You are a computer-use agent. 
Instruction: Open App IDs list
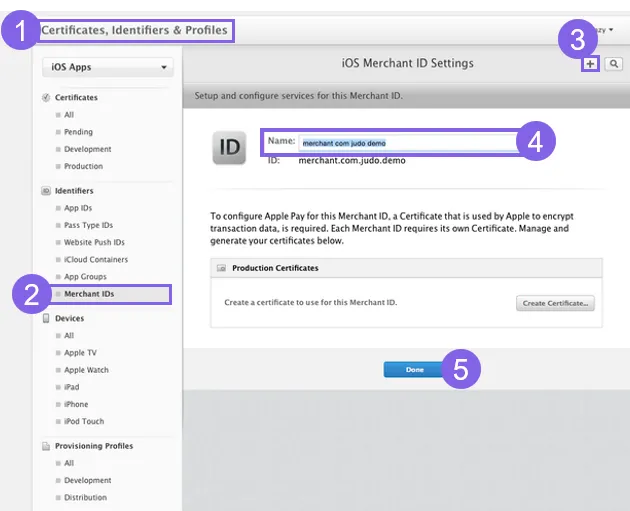[x=78, y=208]
